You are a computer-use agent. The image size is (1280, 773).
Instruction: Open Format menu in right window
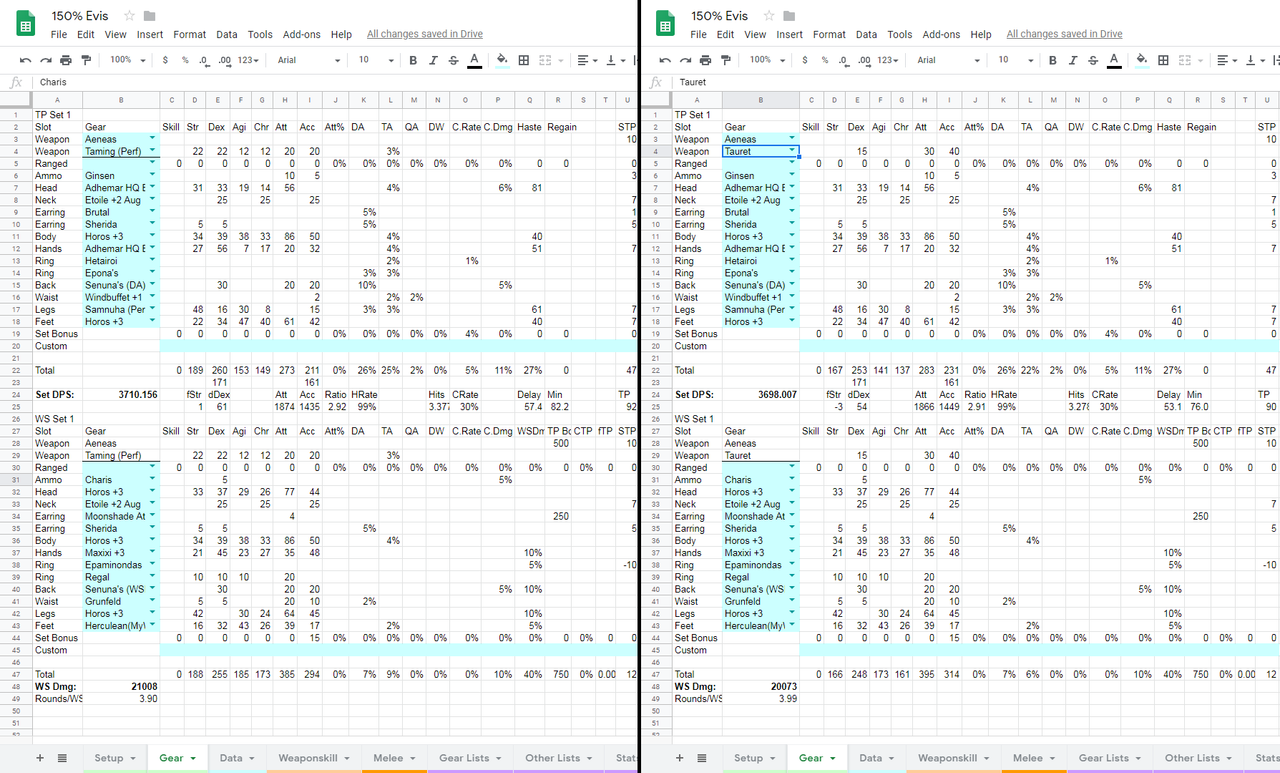pos(829,34)
